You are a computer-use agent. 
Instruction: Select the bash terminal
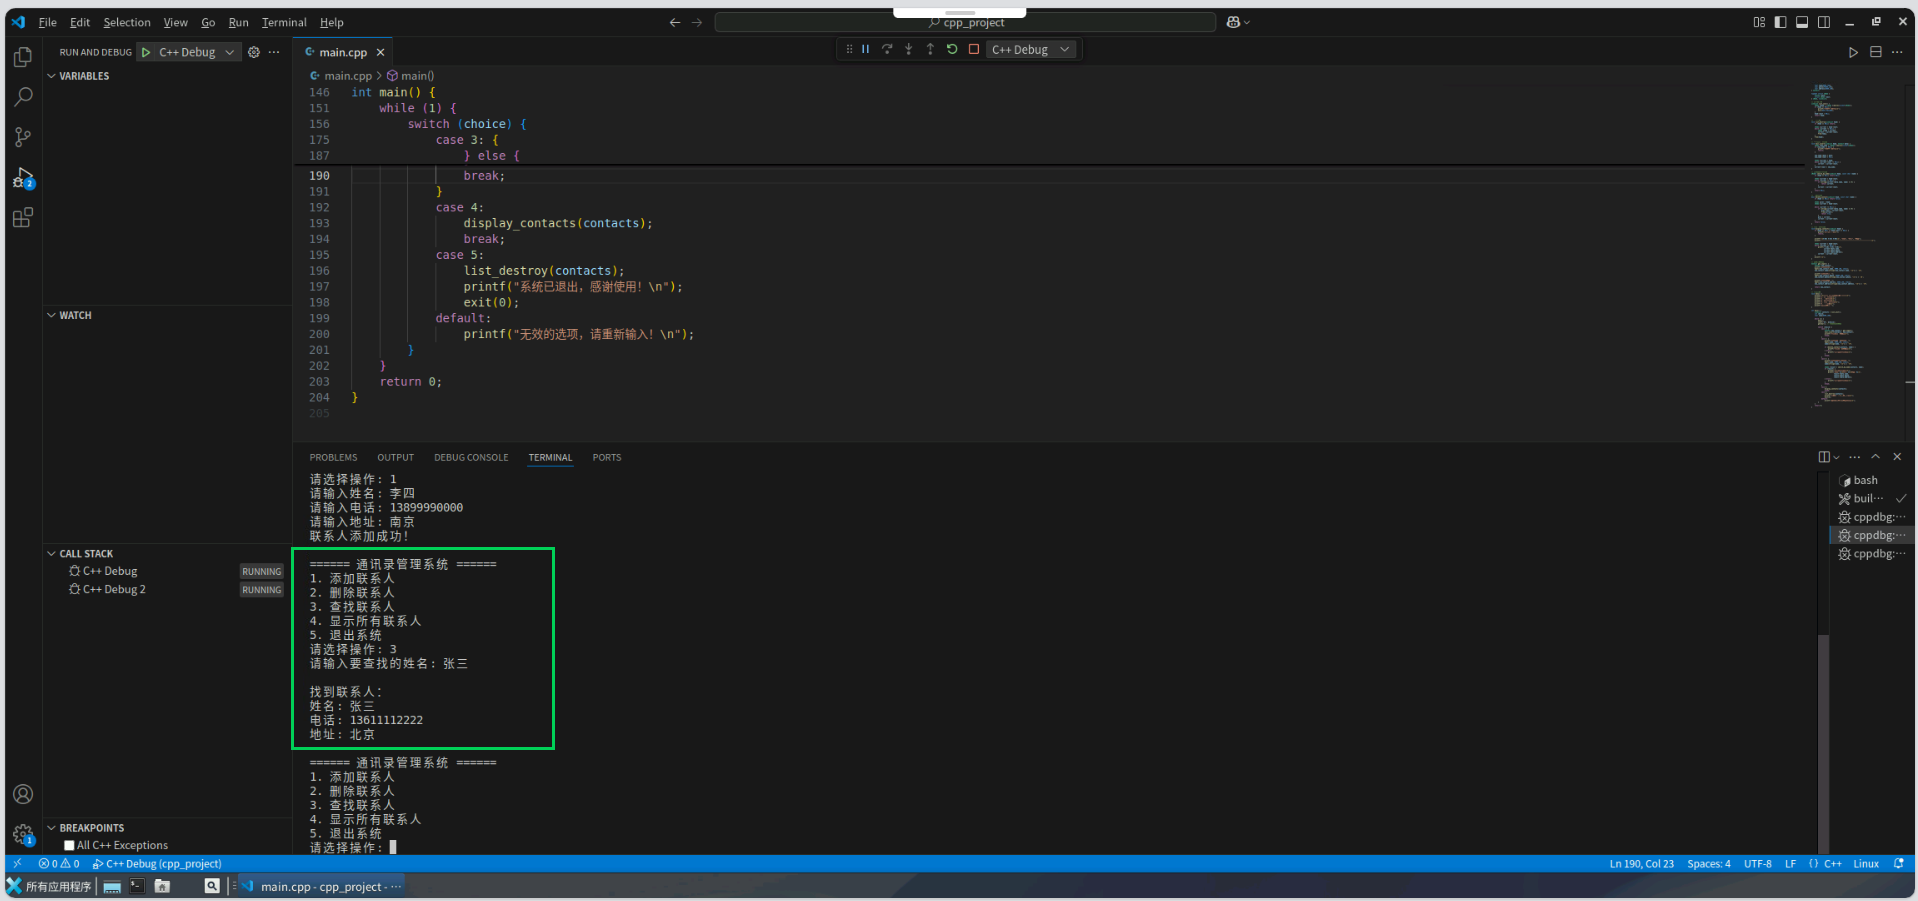1872,480
